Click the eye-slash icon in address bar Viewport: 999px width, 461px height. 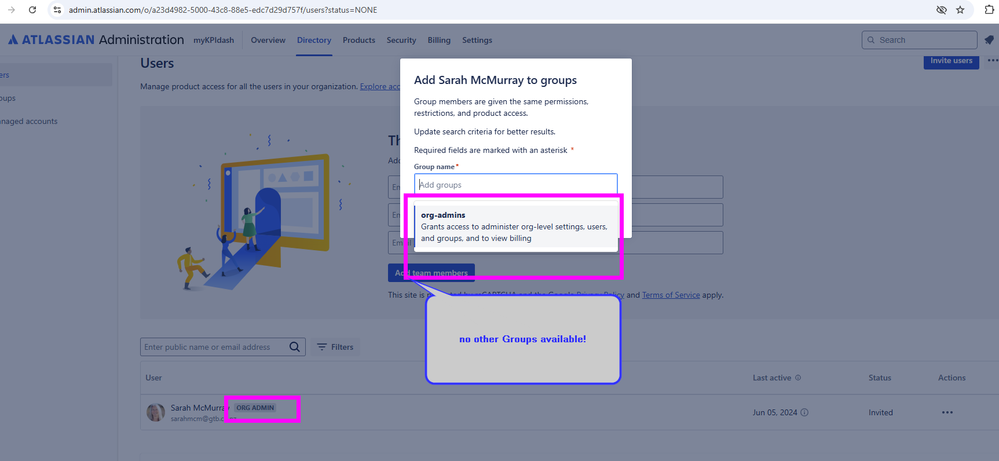(x=941, y=10)
